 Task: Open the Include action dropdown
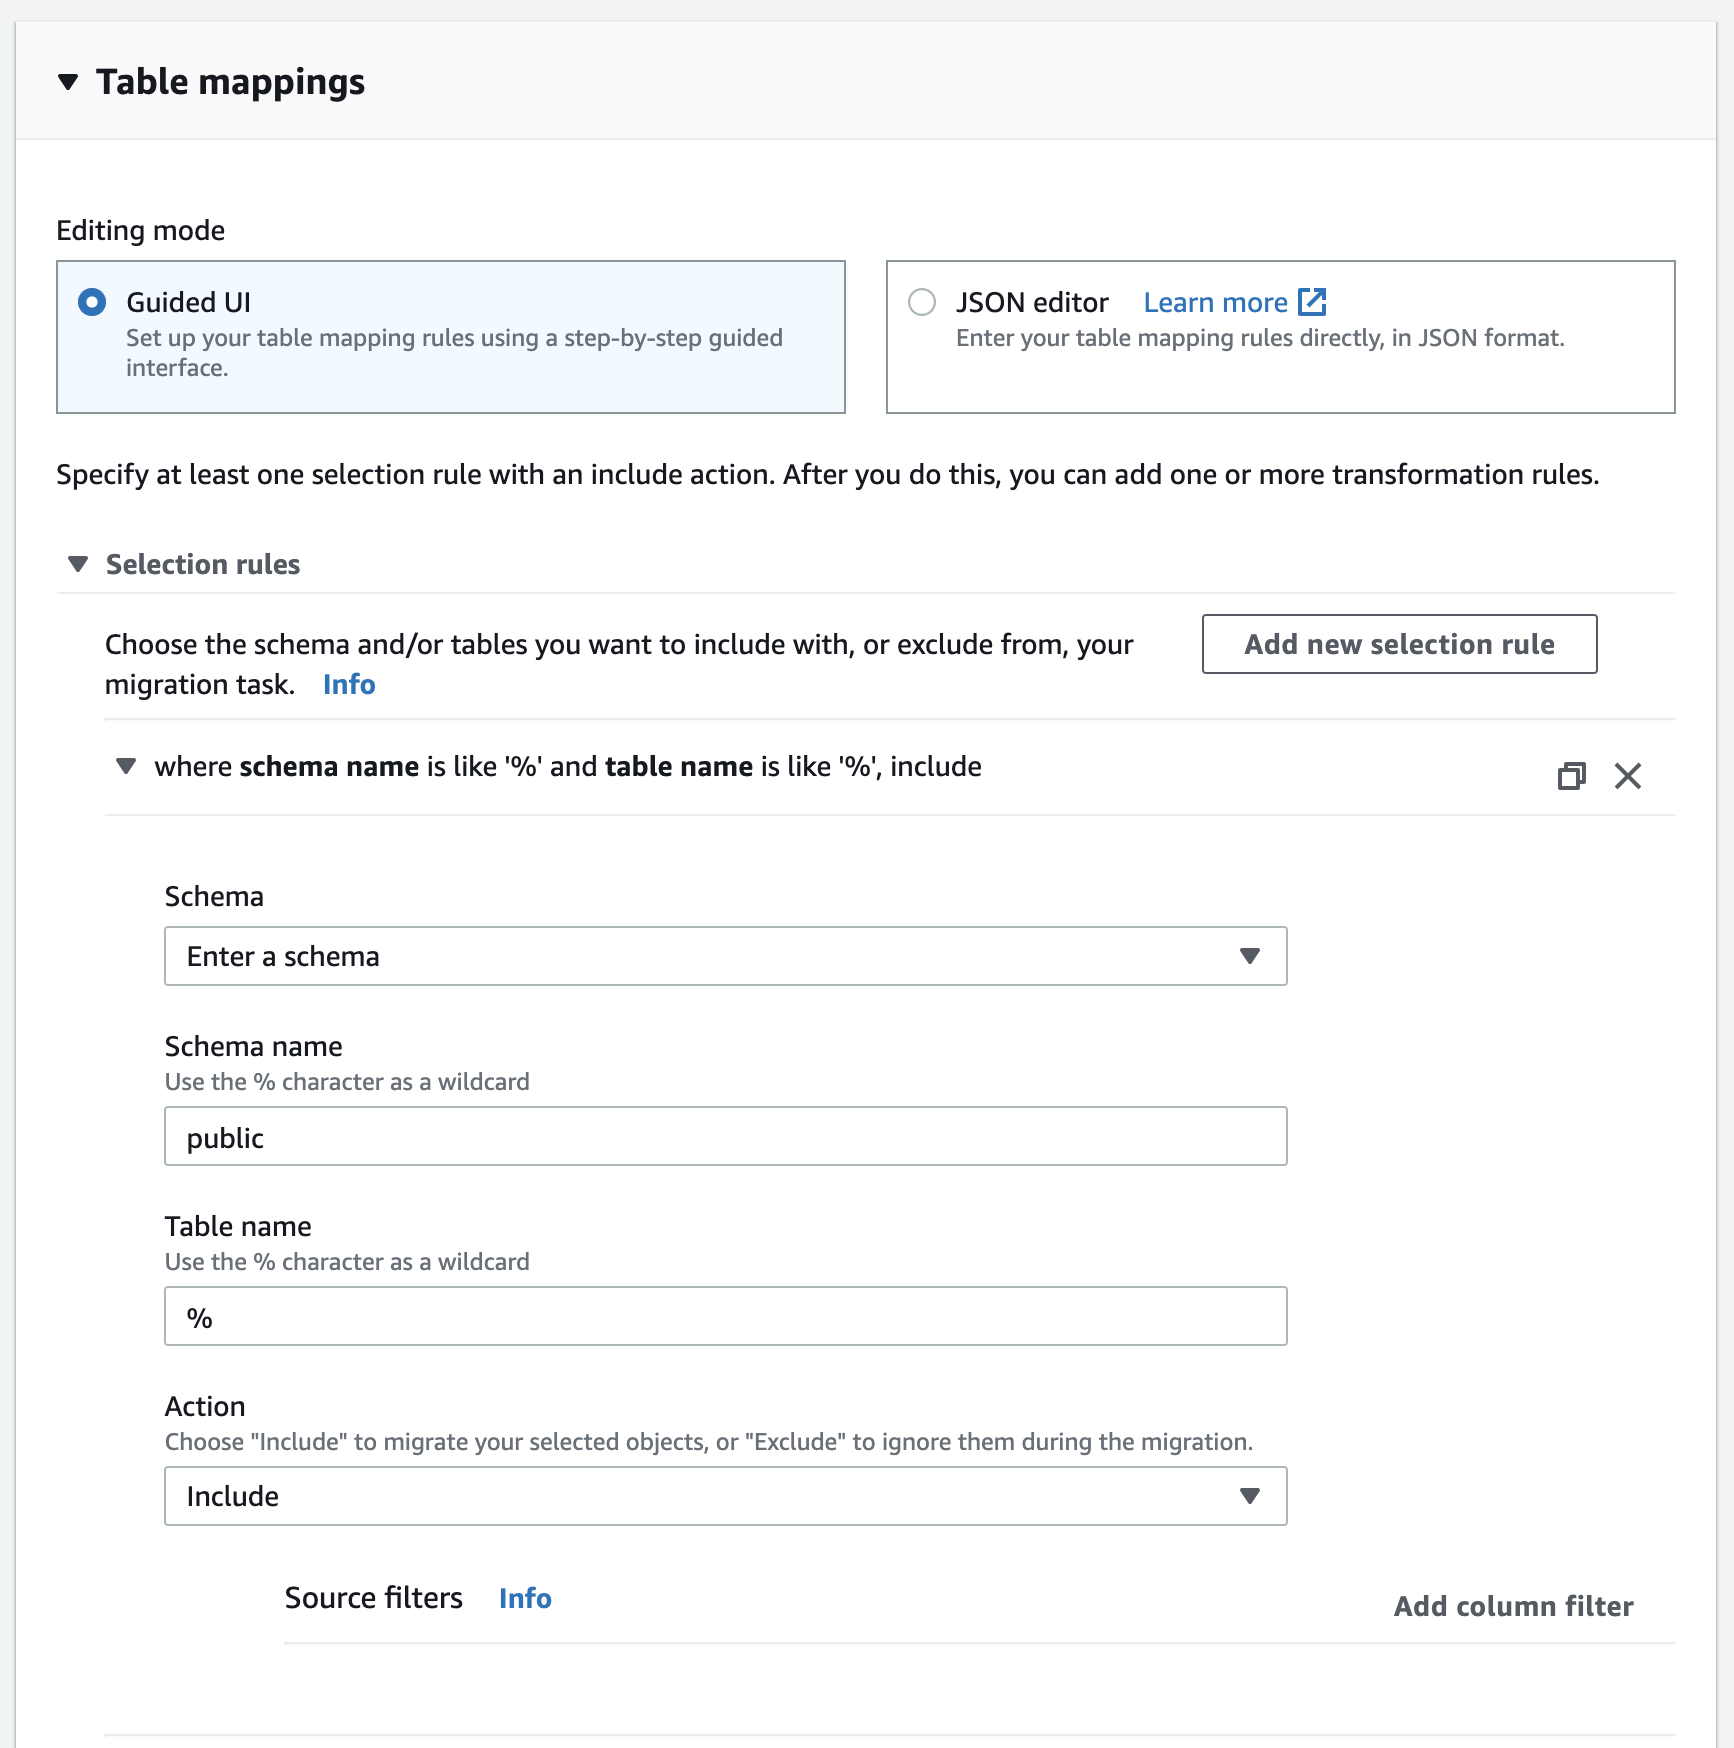[x=725, y=1496]
